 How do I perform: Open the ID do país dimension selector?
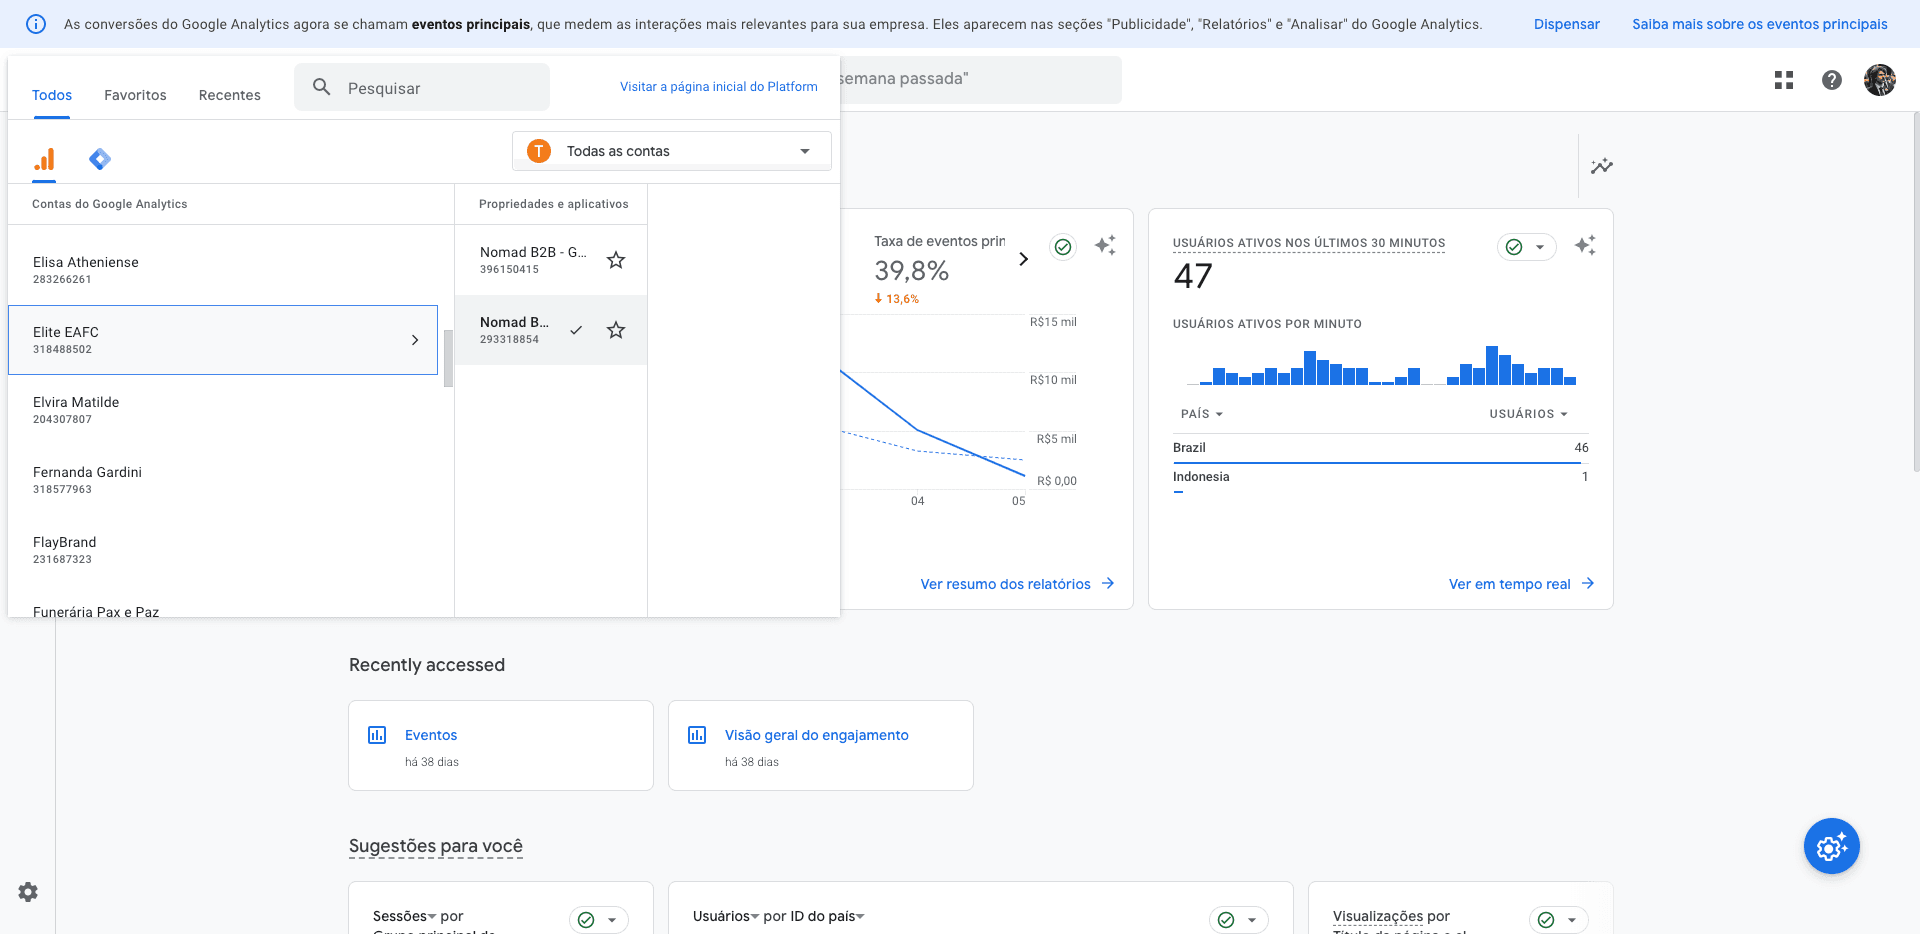827,916
